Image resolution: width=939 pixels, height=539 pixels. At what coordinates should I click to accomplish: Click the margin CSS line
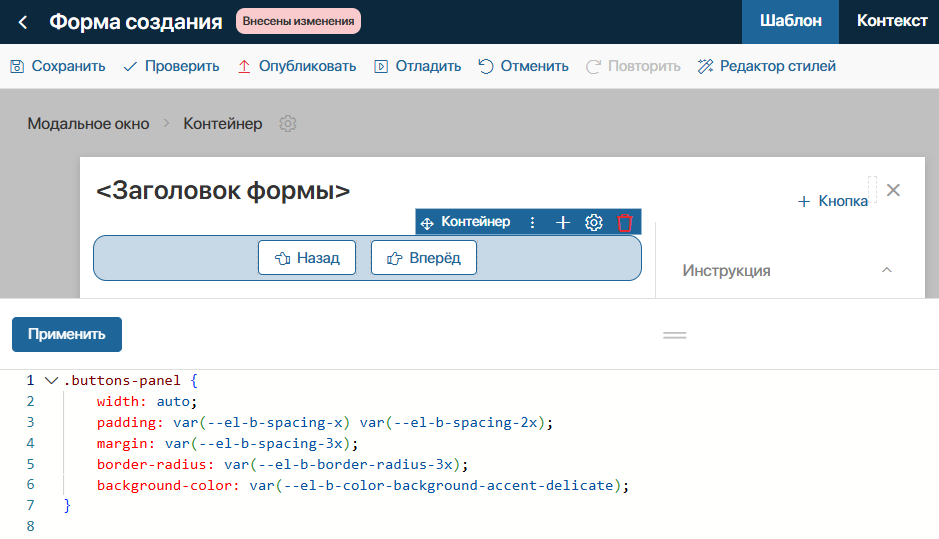pyautogui.click(x=228, y=443)
